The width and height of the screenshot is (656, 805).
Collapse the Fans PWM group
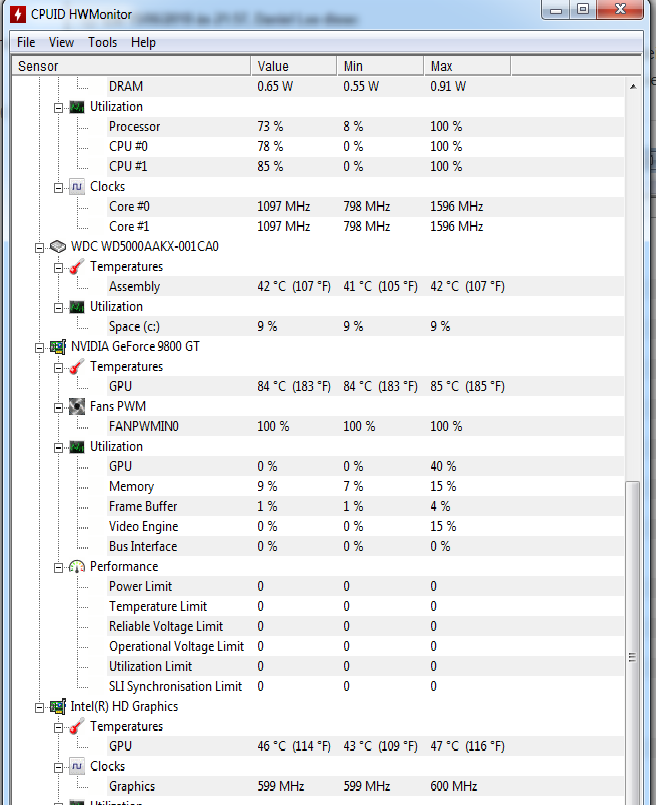click(x=59, y=408)
